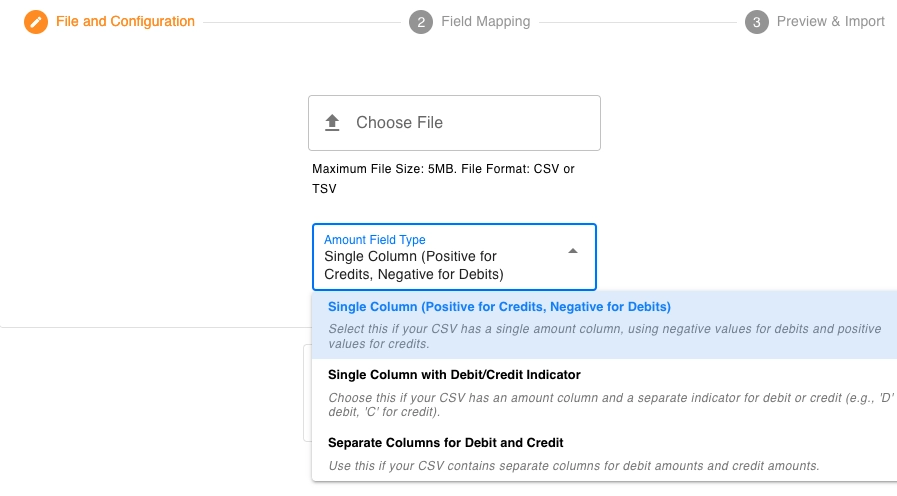Viewport: 897px width, 496px height.
Task: Click the 'D' debit, 'C' credit indicator description
Action: pyautogui.click(x=610, y=404)
